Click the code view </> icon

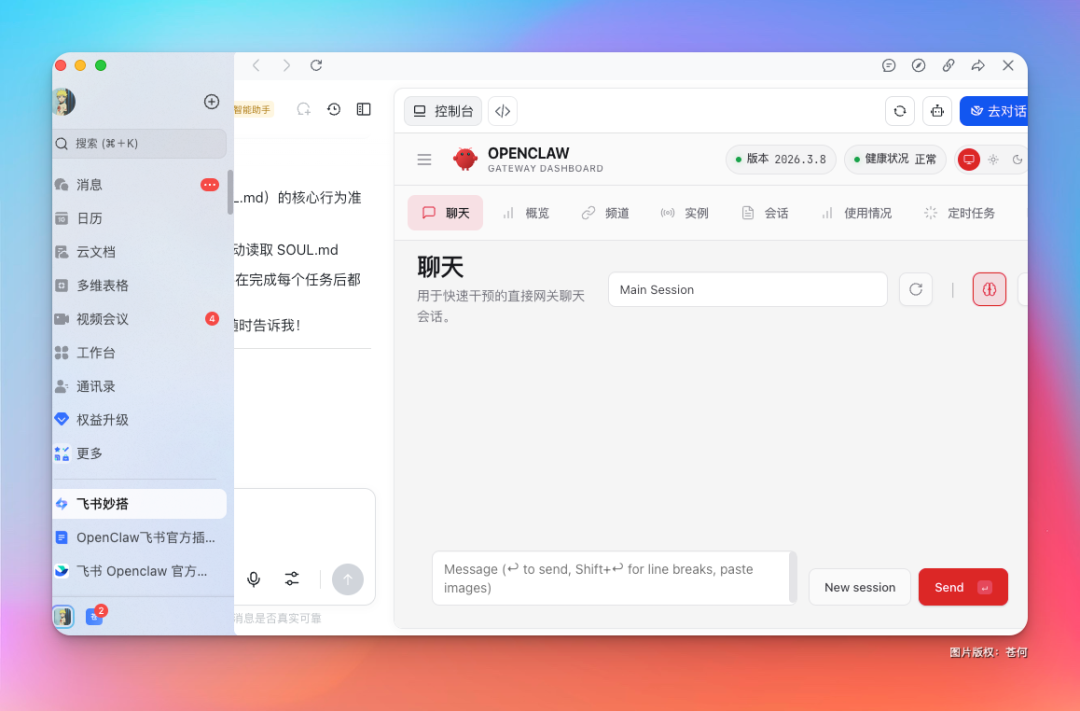[502, 111]
